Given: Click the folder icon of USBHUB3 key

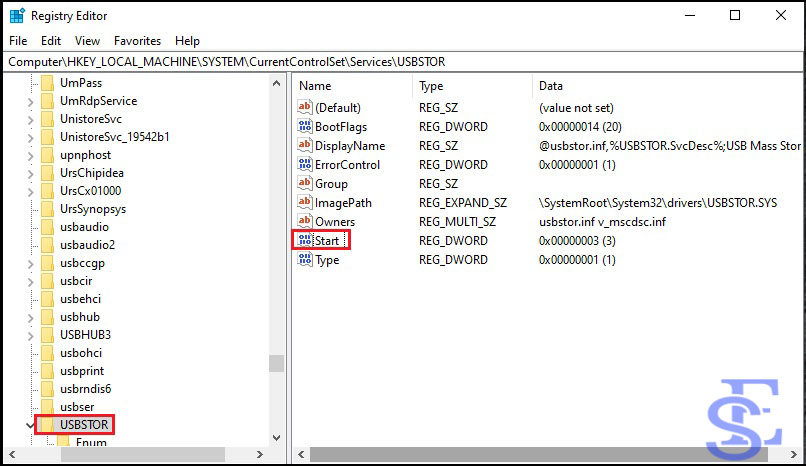Looking at the screenshot, I should point(47,335).
